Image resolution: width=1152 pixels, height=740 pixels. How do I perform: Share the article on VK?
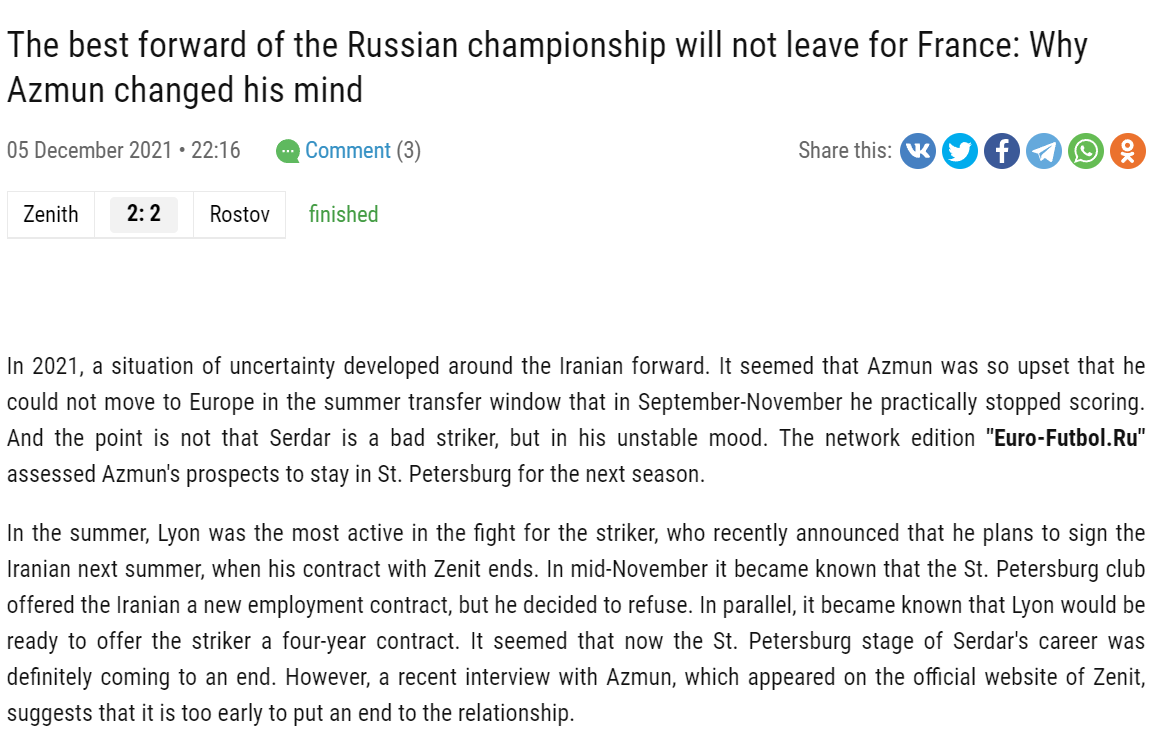(x=917, y=151)
